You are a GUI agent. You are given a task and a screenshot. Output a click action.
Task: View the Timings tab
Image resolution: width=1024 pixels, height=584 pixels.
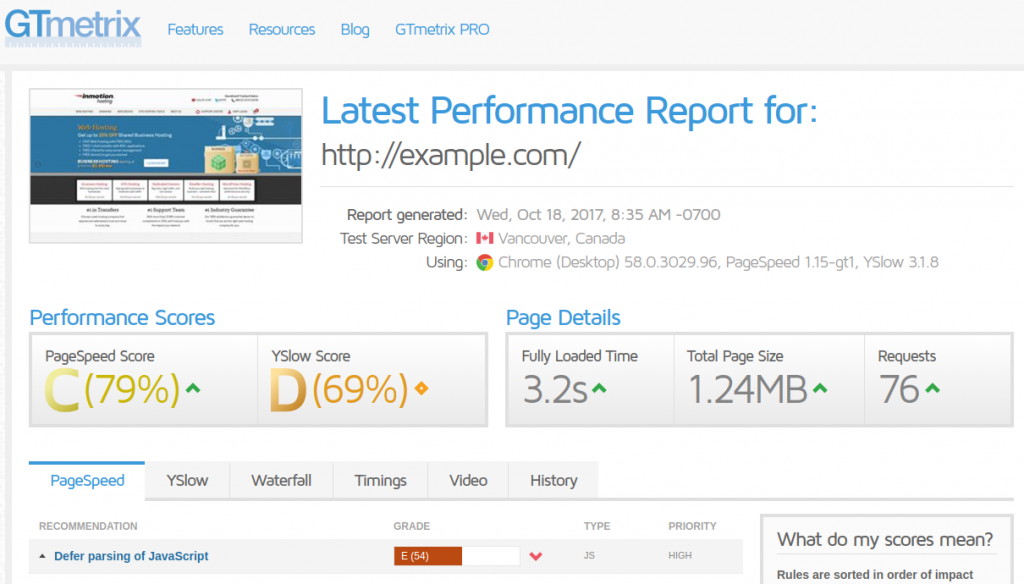point(380,480)
